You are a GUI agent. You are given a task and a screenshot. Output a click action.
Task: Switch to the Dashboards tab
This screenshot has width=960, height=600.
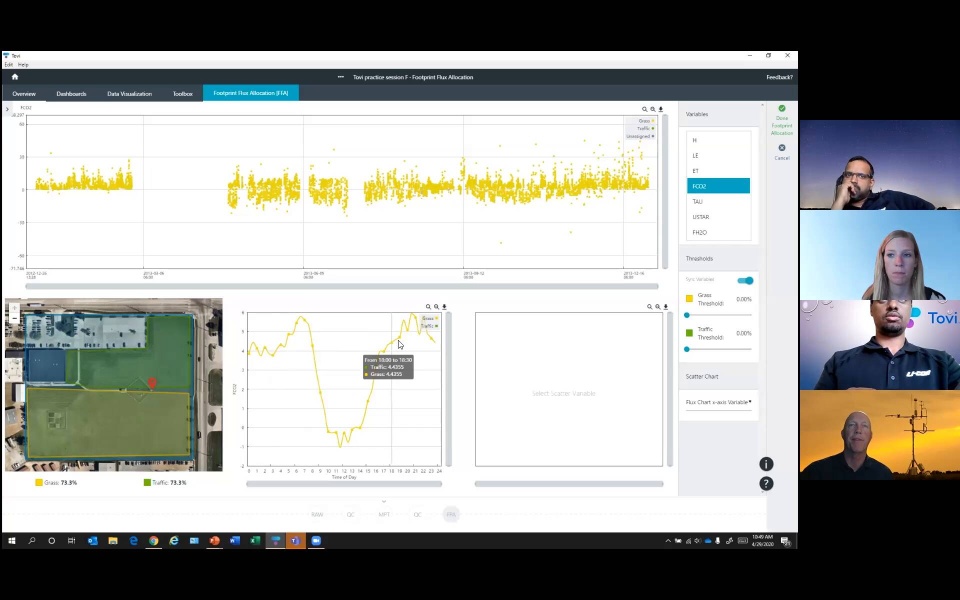pyautogui.click(x=71, y=94)
